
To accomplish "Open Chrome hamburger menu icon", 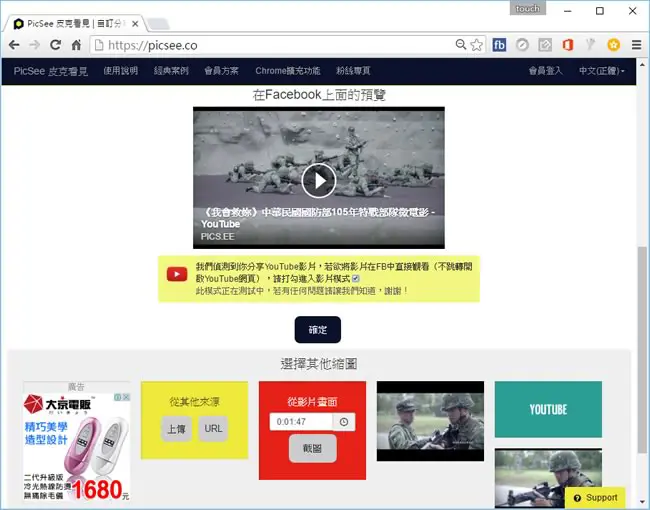I will pos(637,45).
